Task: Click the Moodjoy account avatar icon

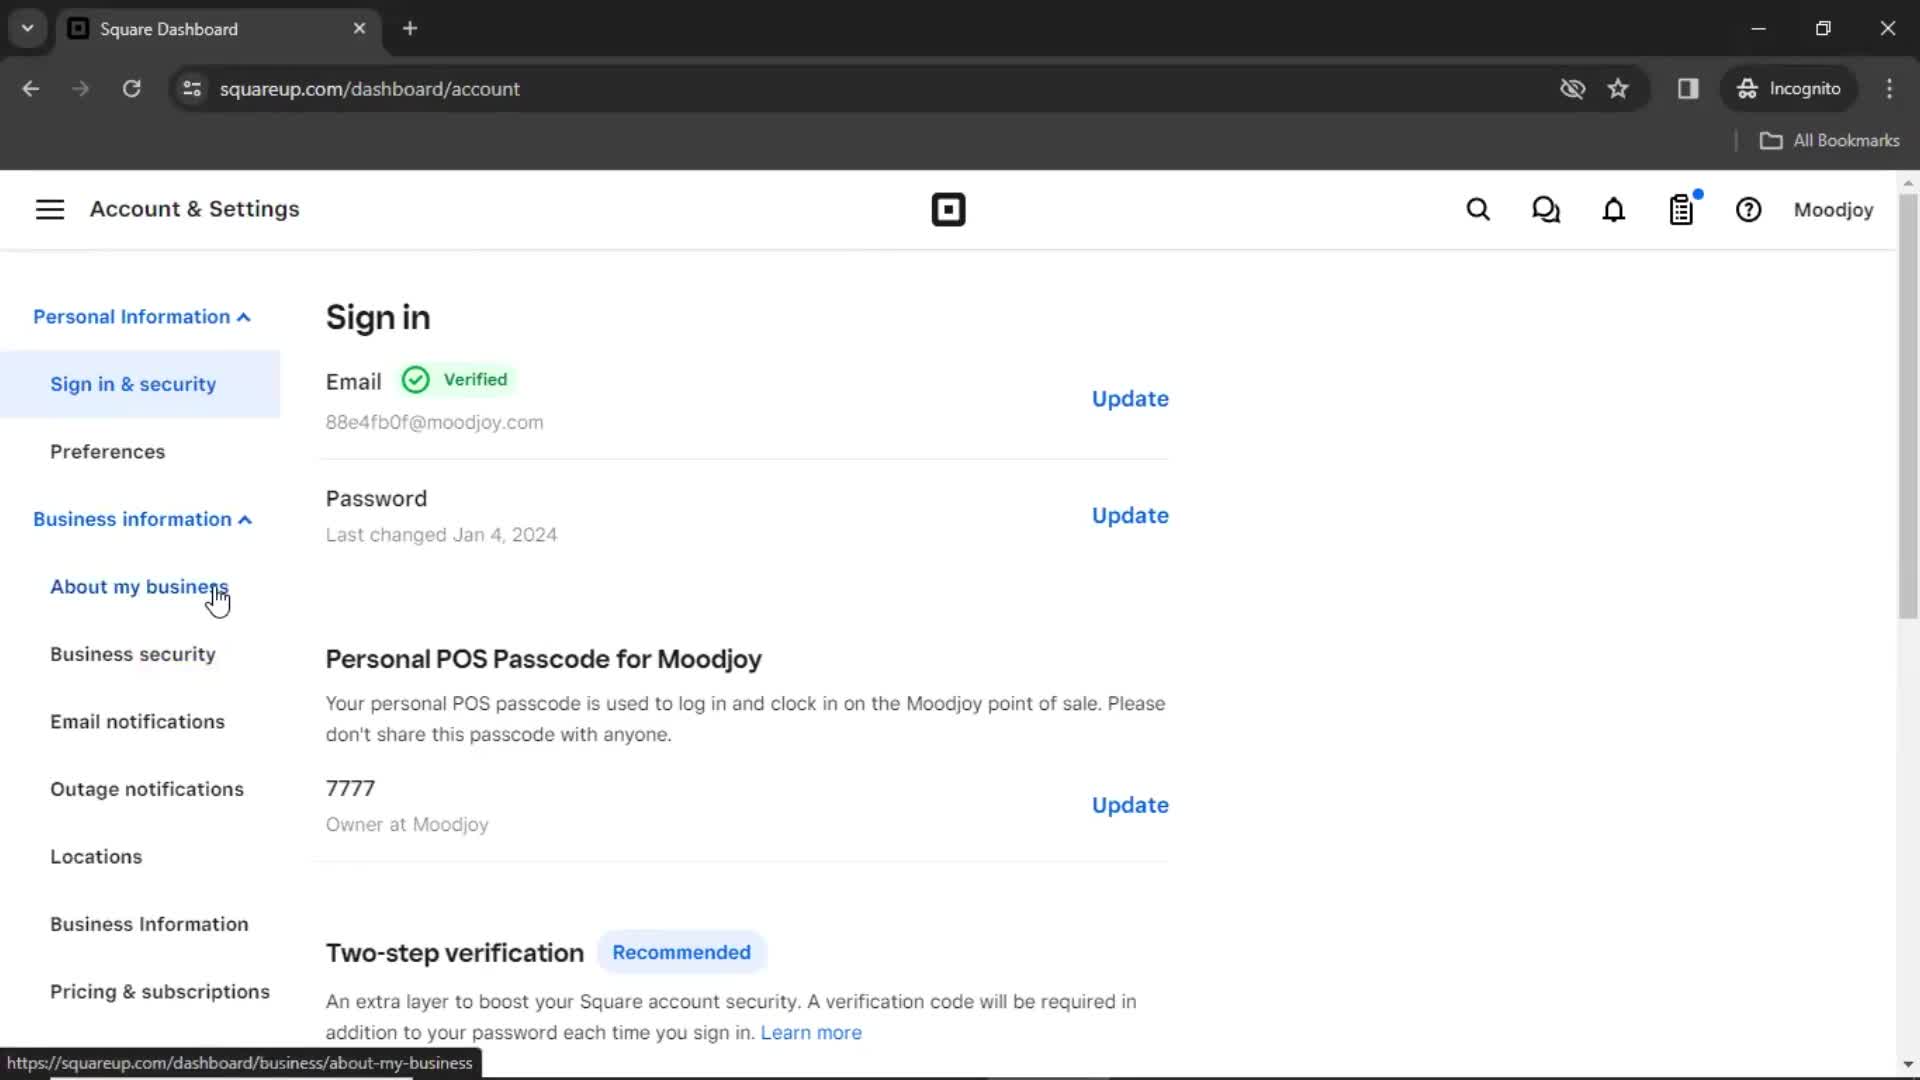Action: coord(1833,210)
